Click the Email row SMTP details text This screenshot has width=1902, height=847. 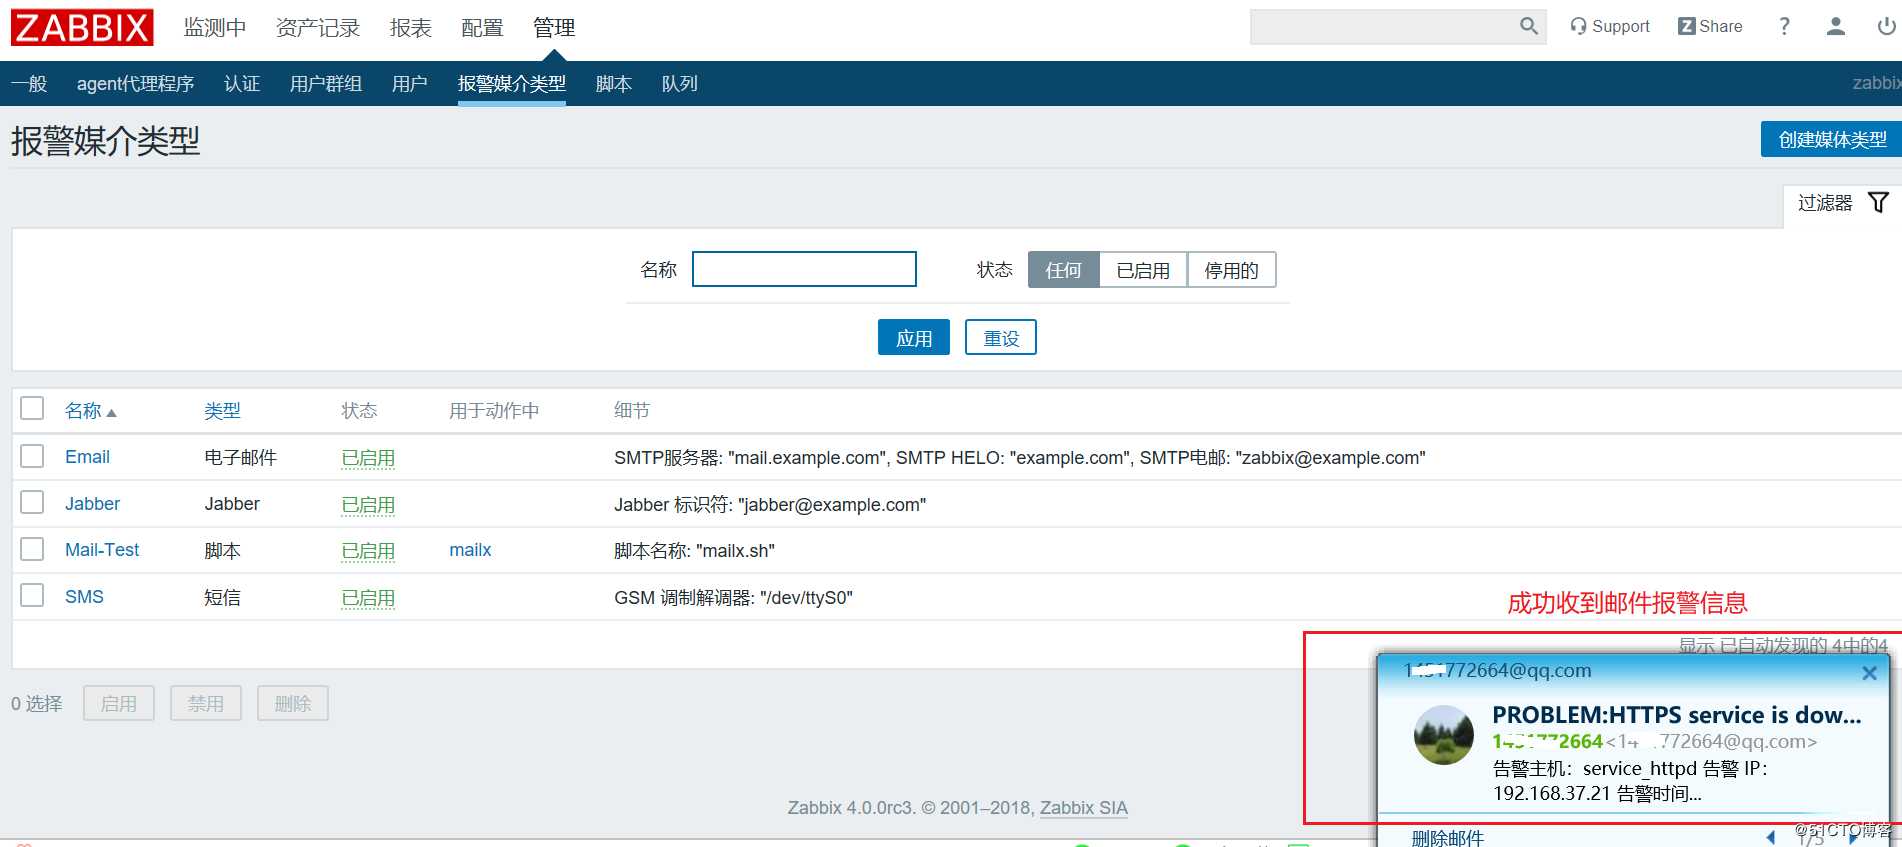click(1020, 458)
